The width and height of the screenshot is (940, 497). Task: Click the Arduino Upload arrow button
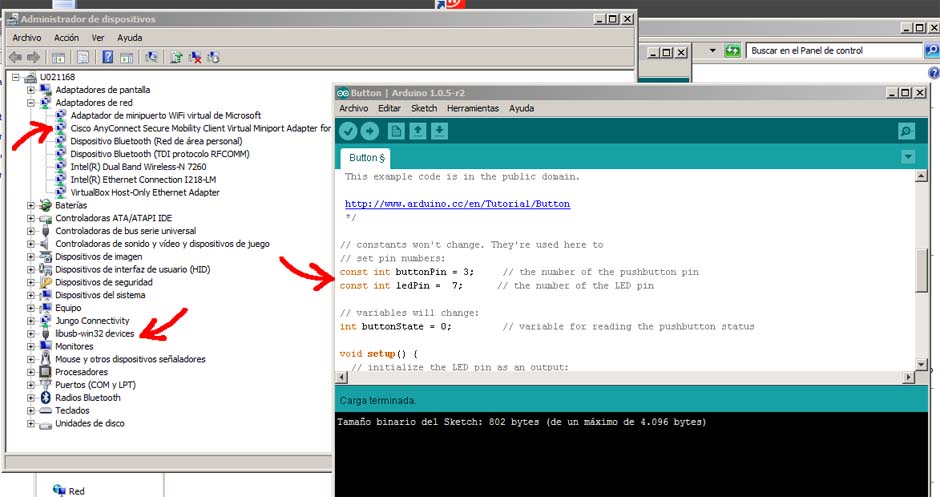(369, 131)
